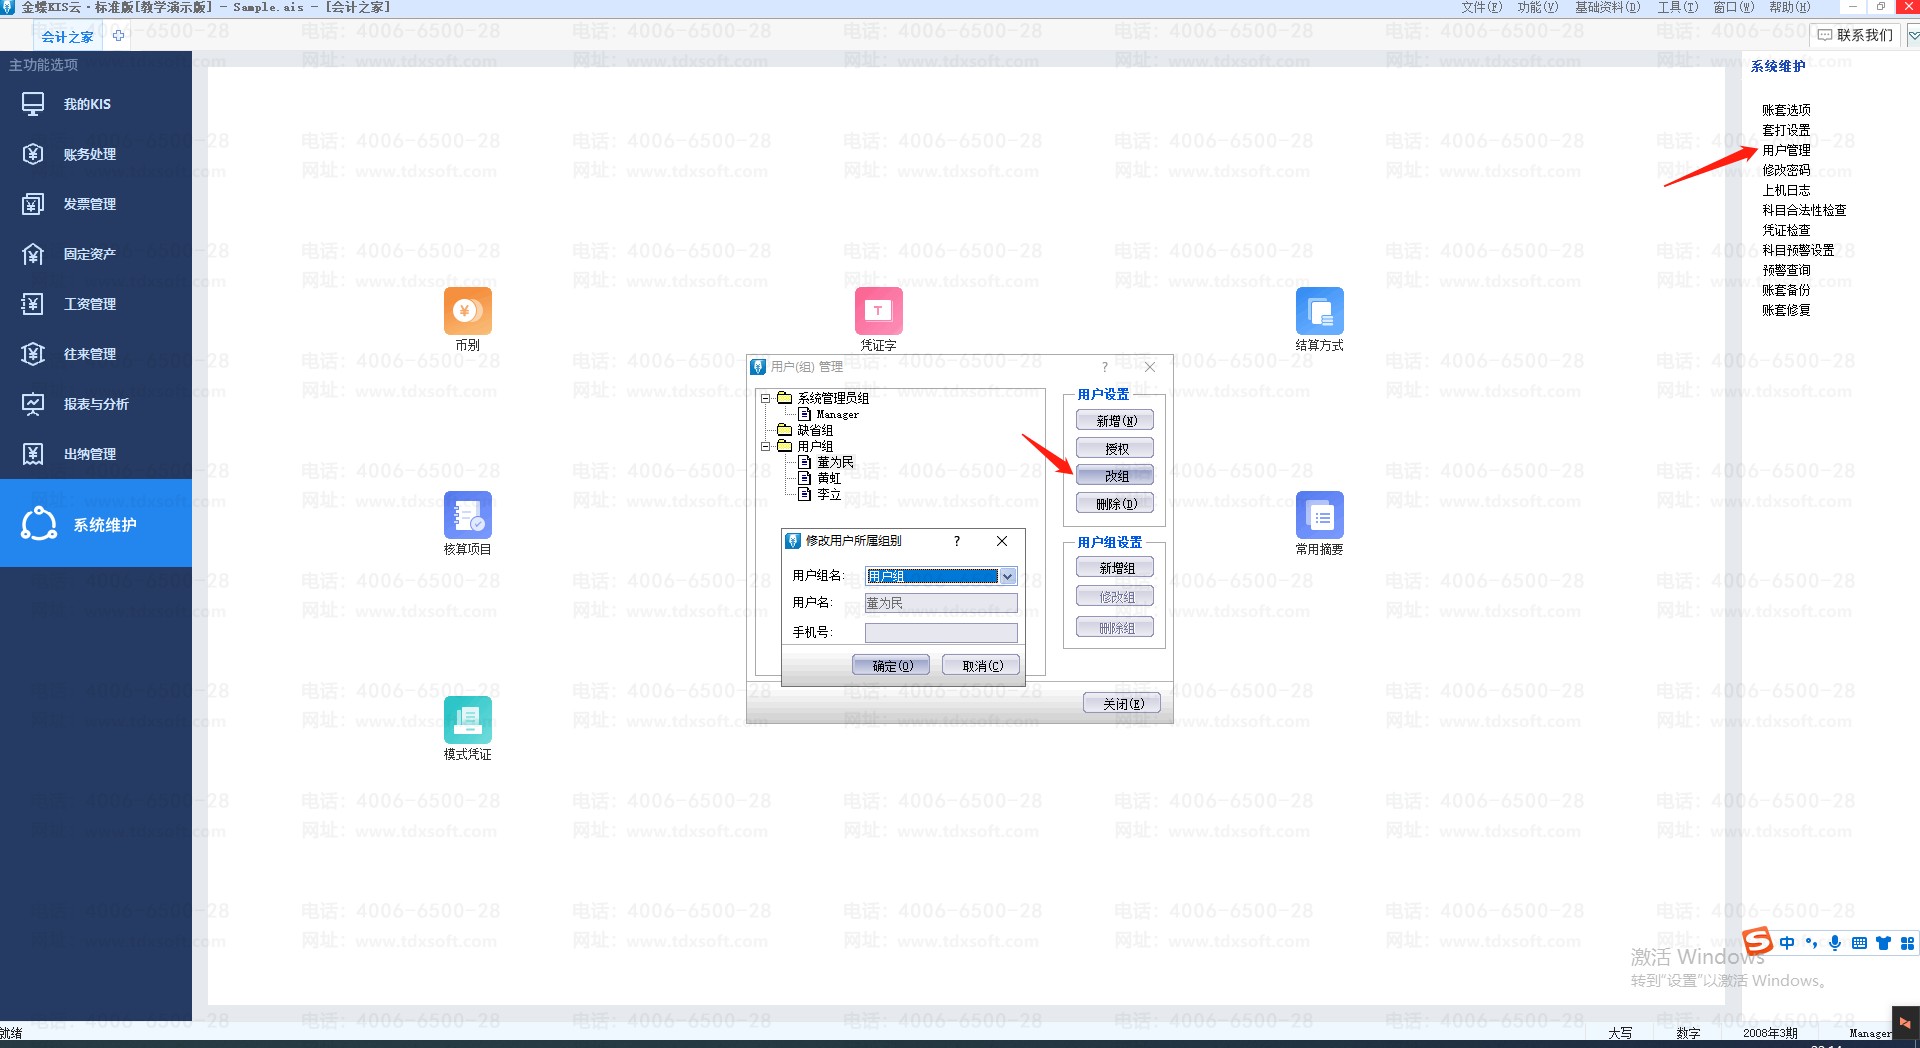Click help question mark in 用户(组)管理 dialog
Image resolution: width=1920 pixels, height=1048 pixels.
coord(1105,367)
